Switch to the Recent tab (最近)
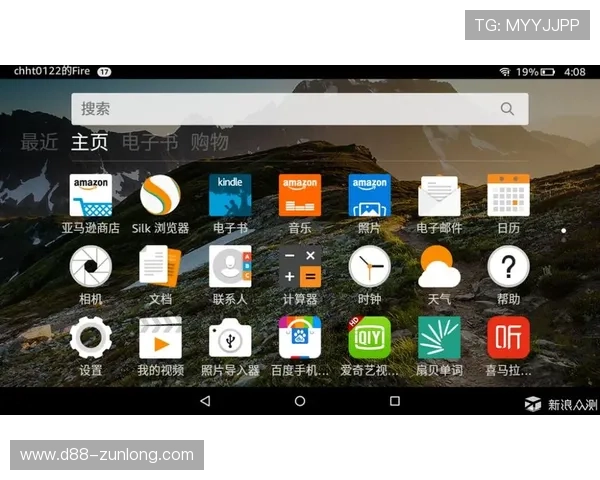This screenshot has width=600, height=480. [40, 143]
